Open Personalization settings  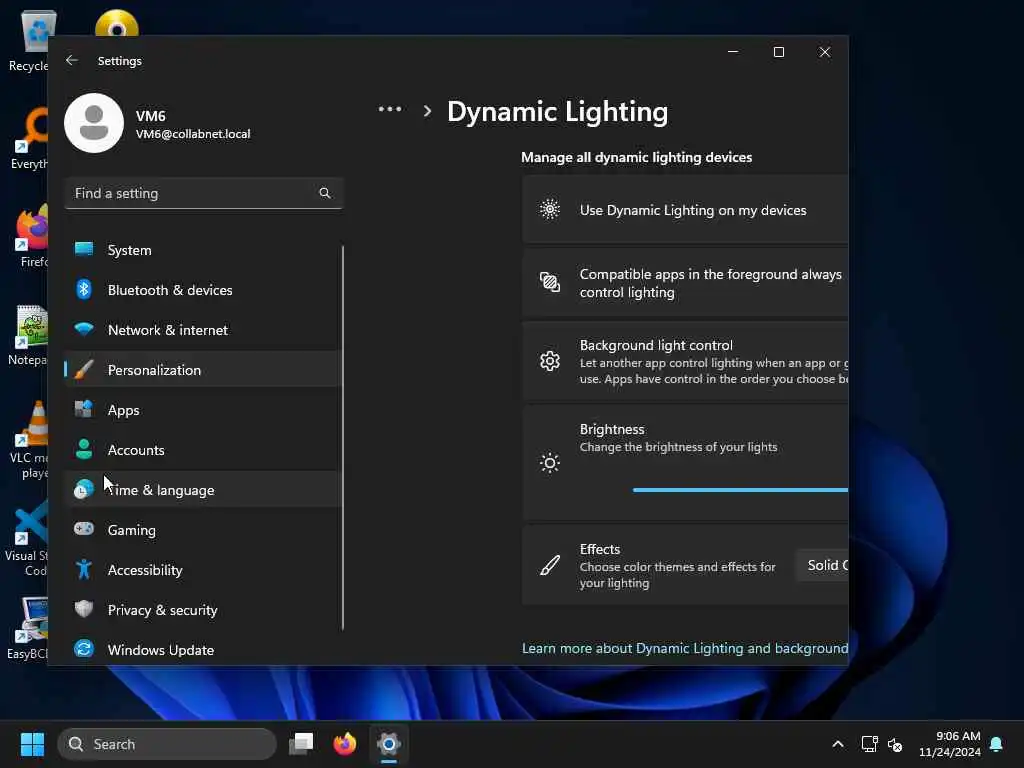click(x=203, y=370)
